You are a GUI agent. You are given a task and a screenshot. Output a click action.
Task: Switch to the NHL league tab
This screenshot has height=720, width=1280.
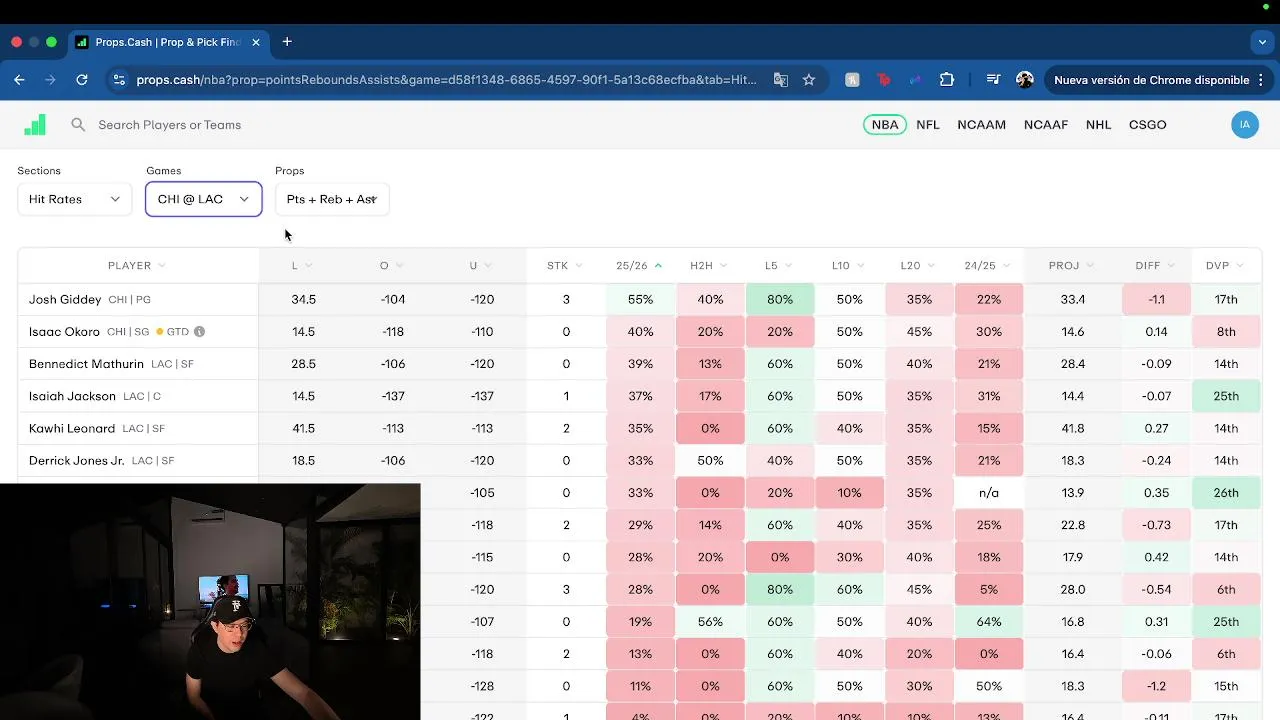(1099, 125)
